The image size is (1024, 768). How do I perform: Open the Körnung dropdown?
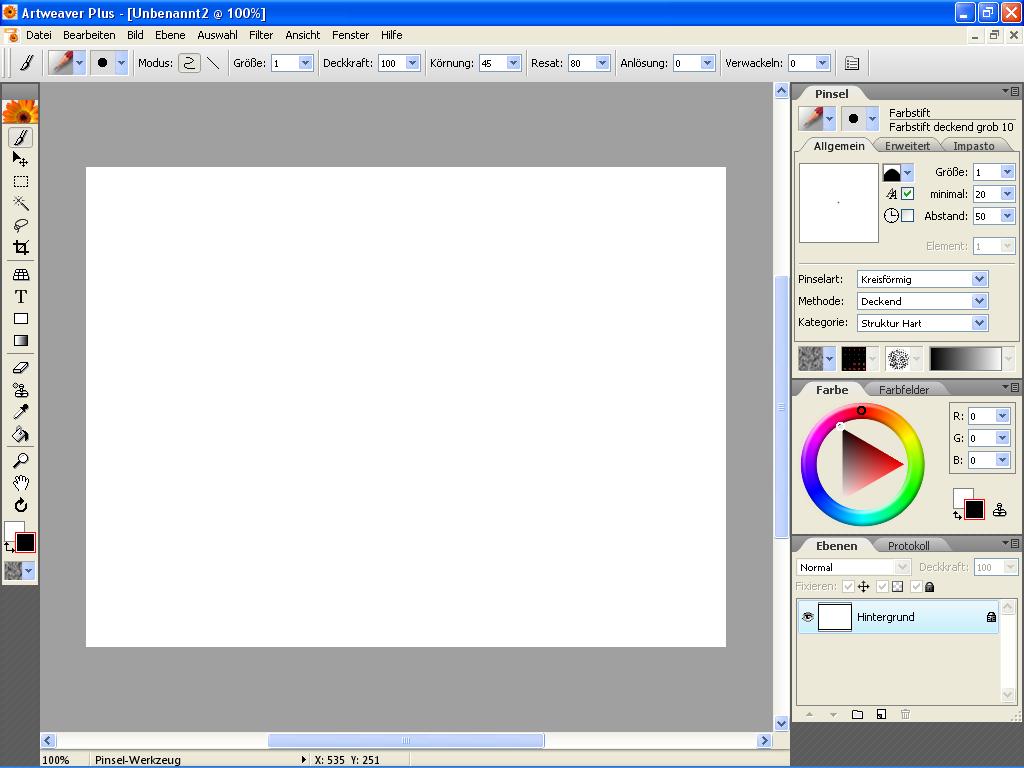(x=514, y=63)
